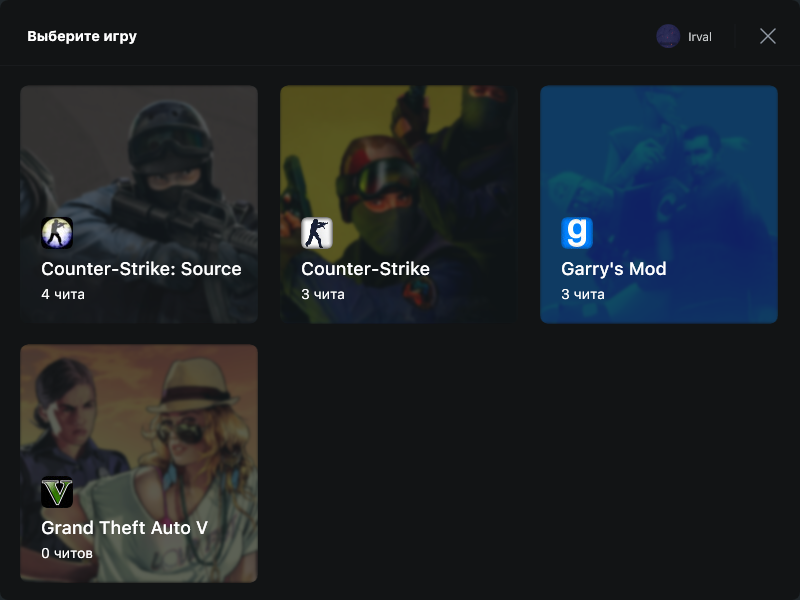Screen dimensions: 800x600
Task: Click the '4 чита' count label
Action: click(63, 294)
